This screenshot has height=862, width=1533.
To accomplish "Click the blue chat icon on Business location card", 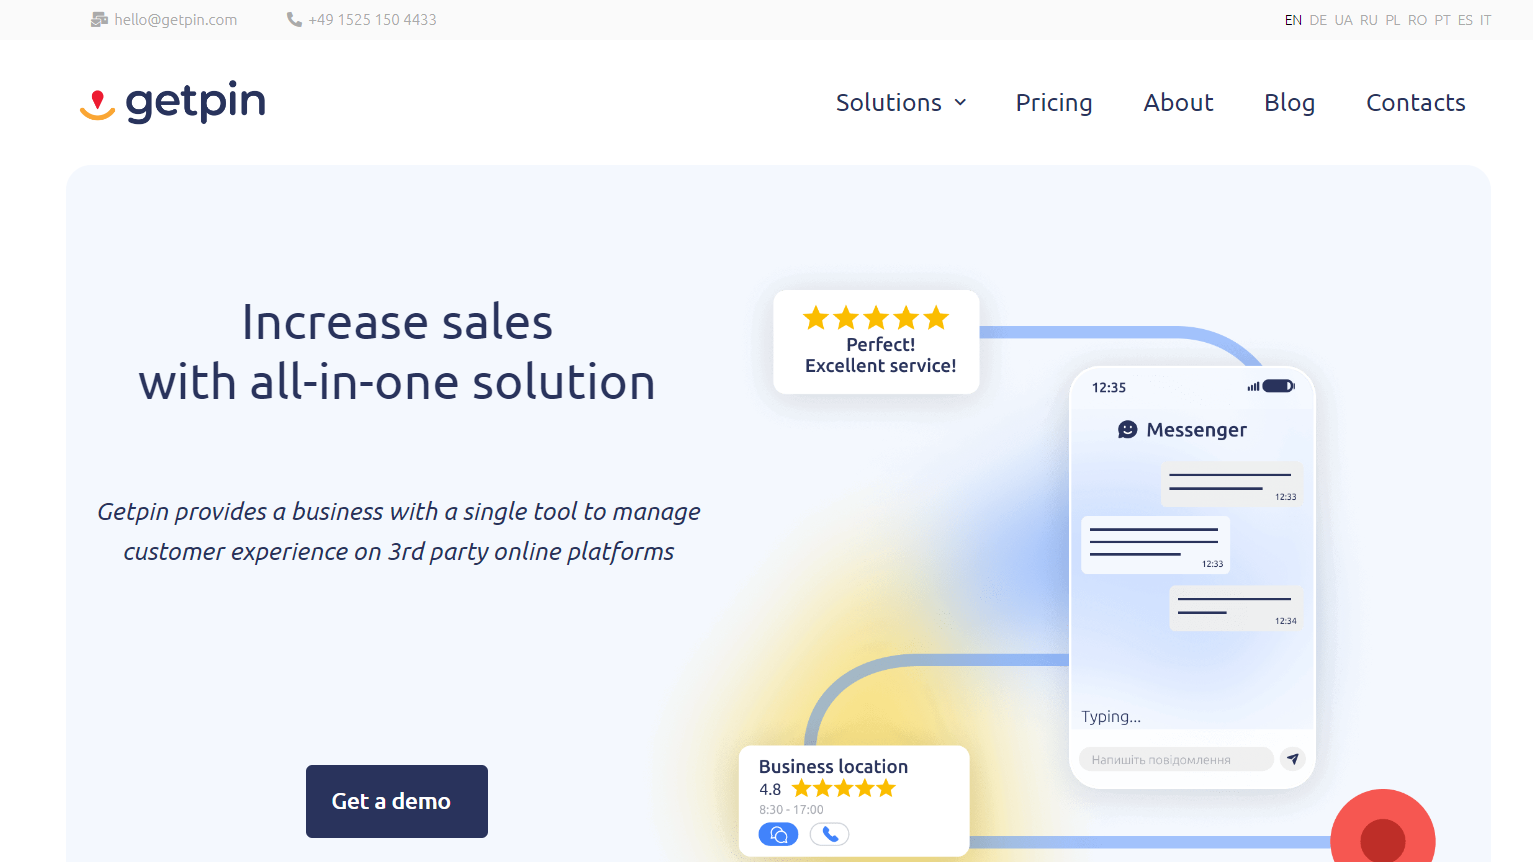I will point(779,834).
